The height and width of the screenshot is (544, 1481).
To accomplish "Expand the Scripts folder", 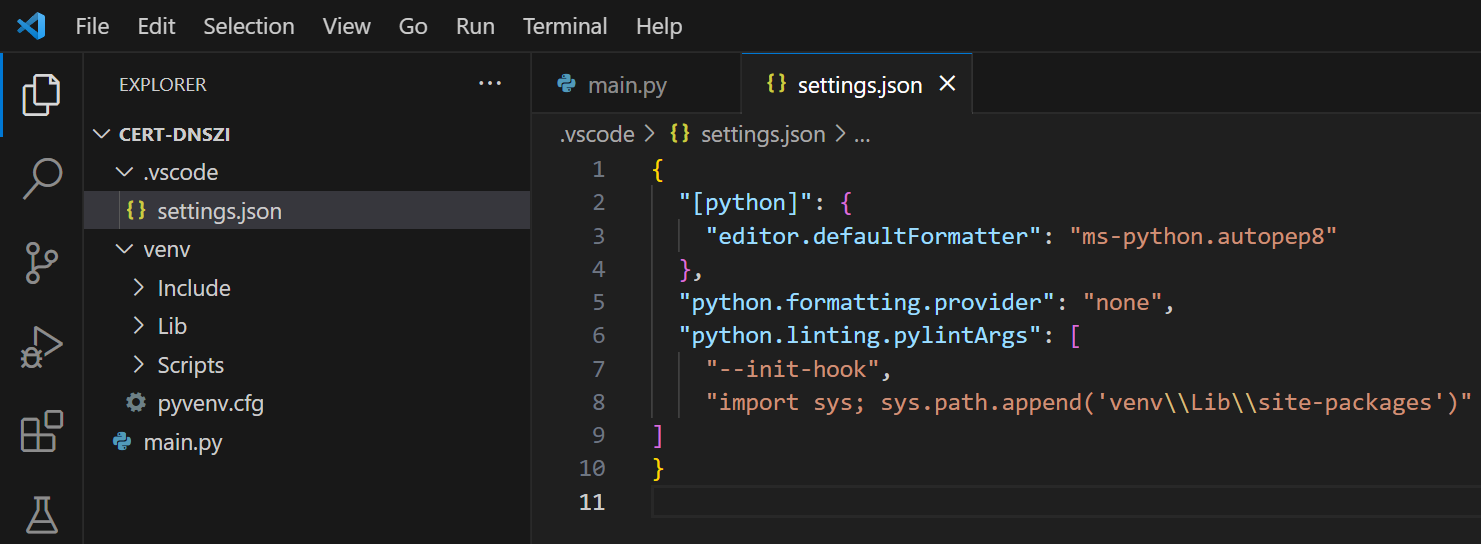I will pyautogui.click(x=139, y=365).
